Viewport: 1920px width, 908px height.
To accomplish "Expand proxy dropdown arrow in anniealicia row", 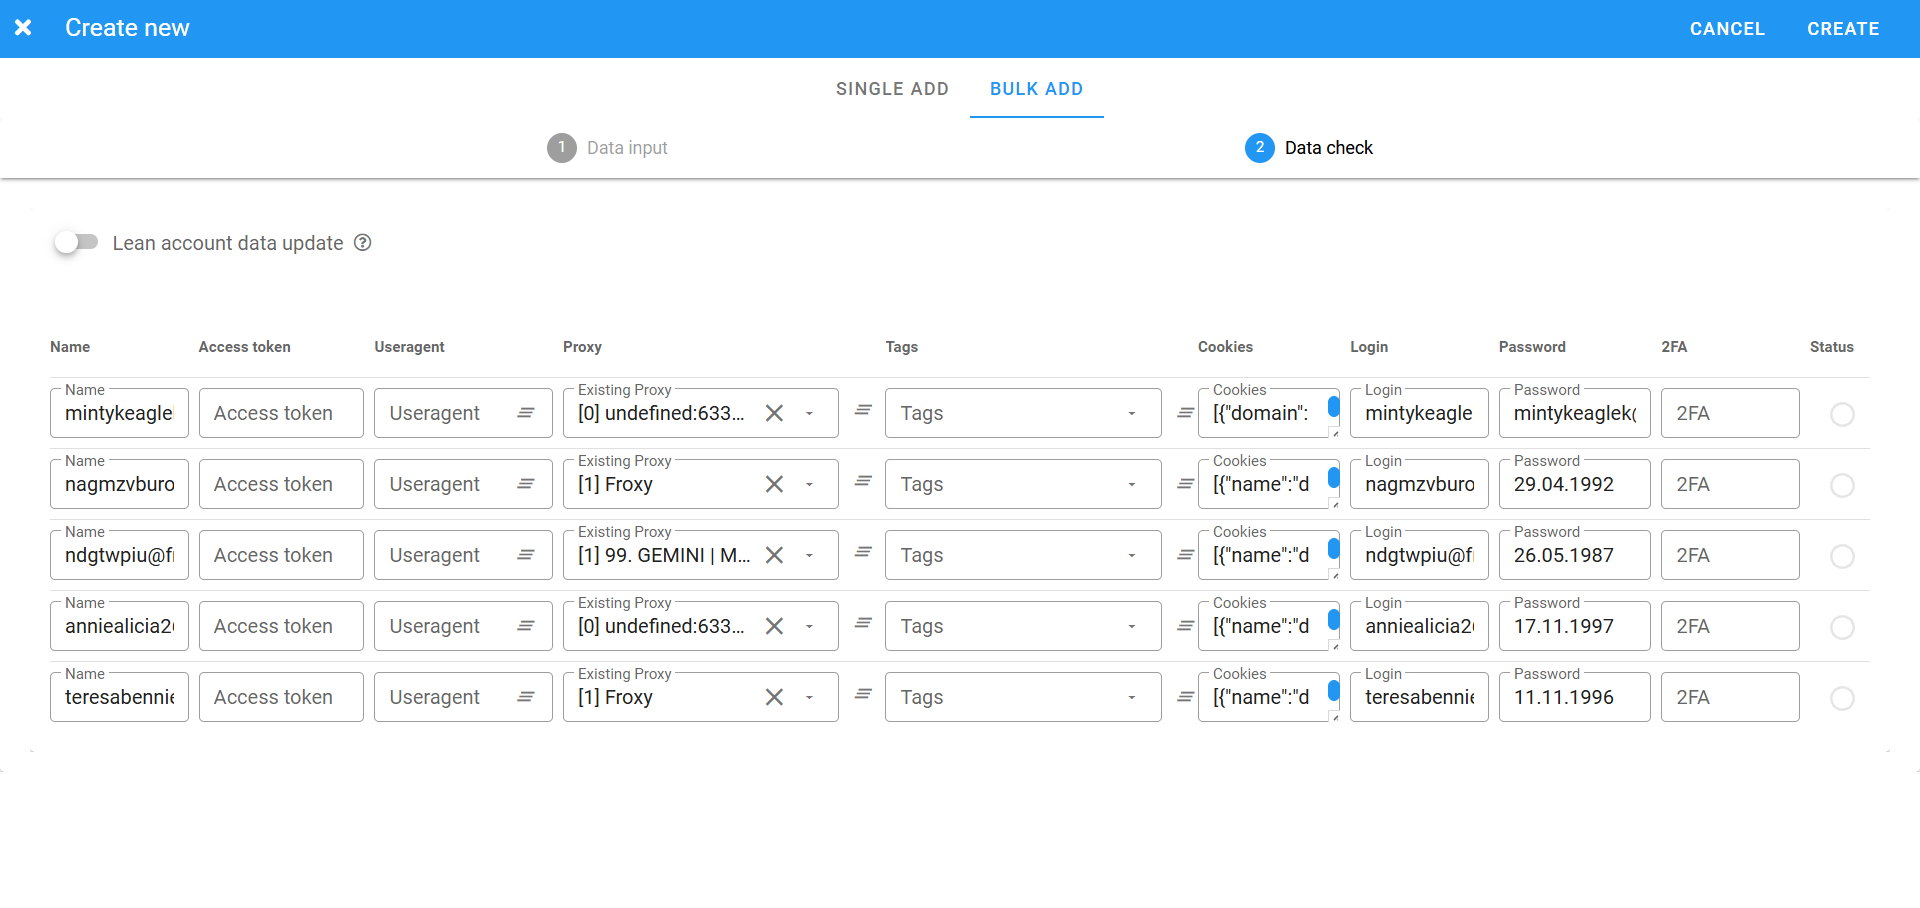I will [809, 627].
